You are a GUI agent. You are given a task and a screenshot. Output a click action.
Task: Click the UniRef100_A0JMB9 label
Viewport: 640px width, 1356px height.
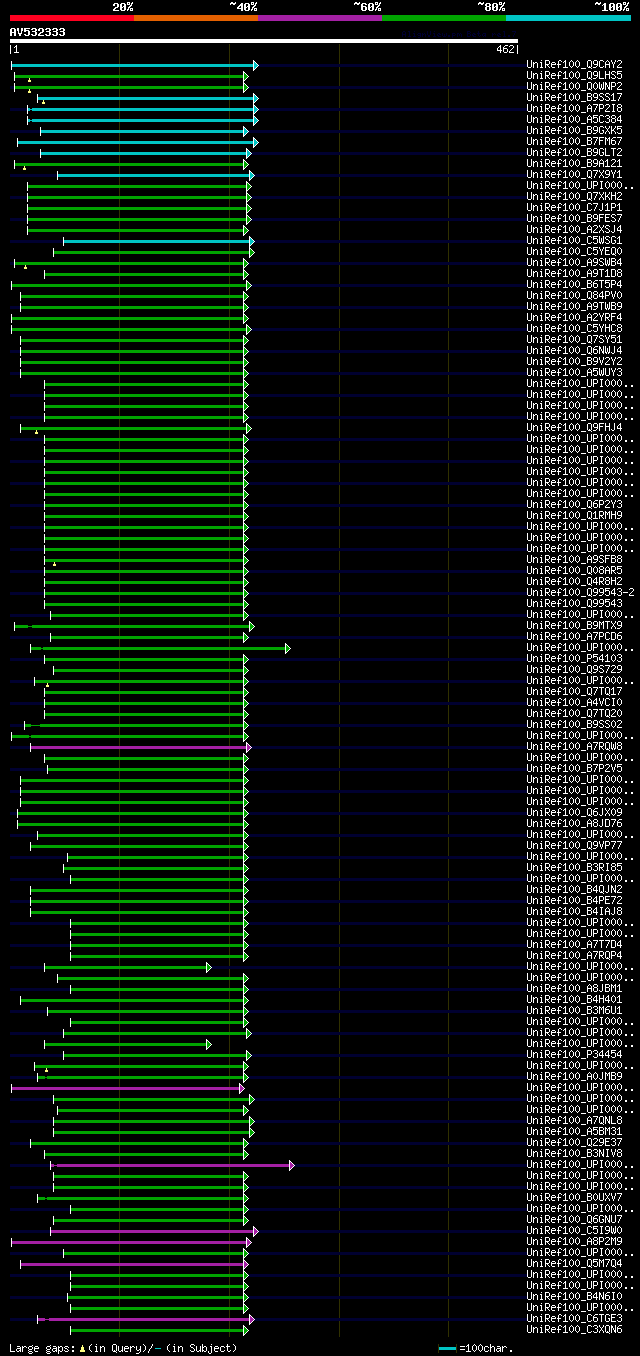[574, 1077]
